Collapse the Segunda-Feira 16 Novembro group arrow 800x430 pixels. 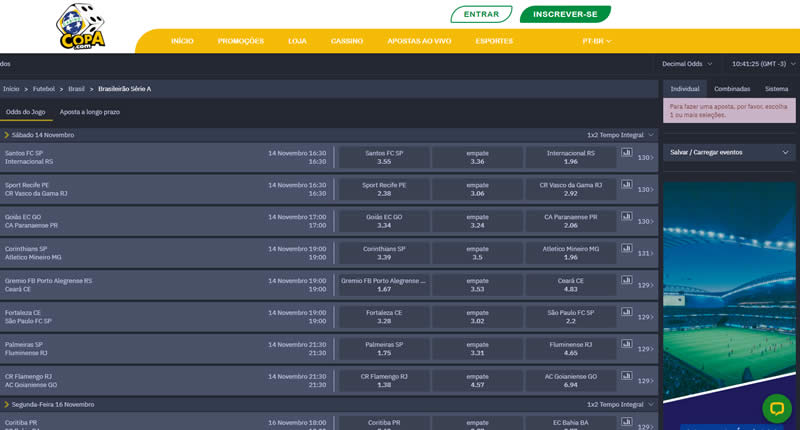(x=7, y=404)
